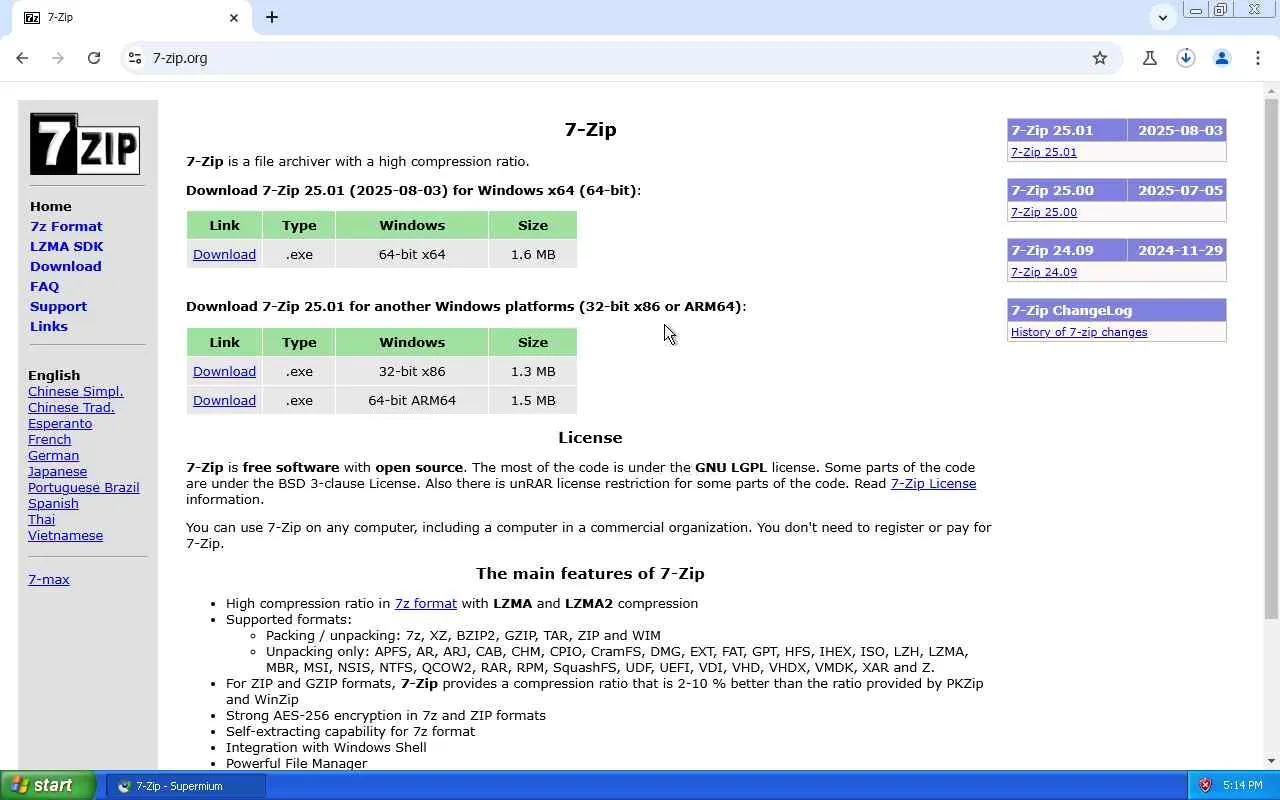
Task: Open the user profile icon
Action: 1222,58
